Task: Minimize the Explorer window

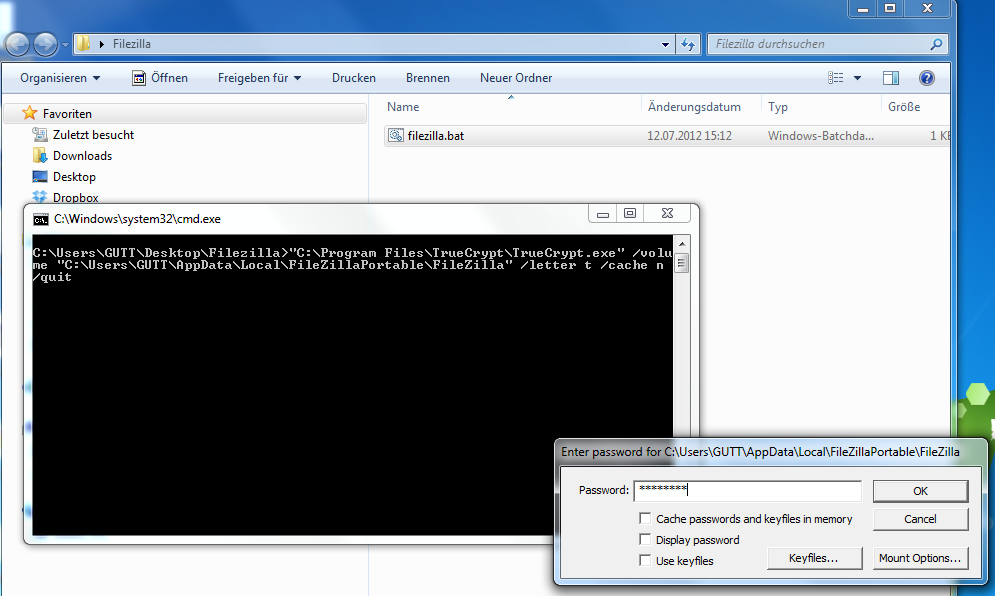Action: 863,8
